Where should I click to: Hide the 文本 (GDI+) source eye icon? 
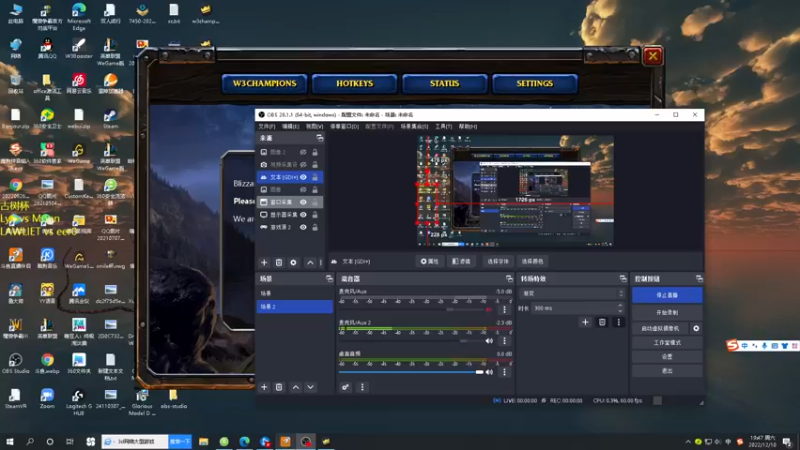[x=303, y=177]
